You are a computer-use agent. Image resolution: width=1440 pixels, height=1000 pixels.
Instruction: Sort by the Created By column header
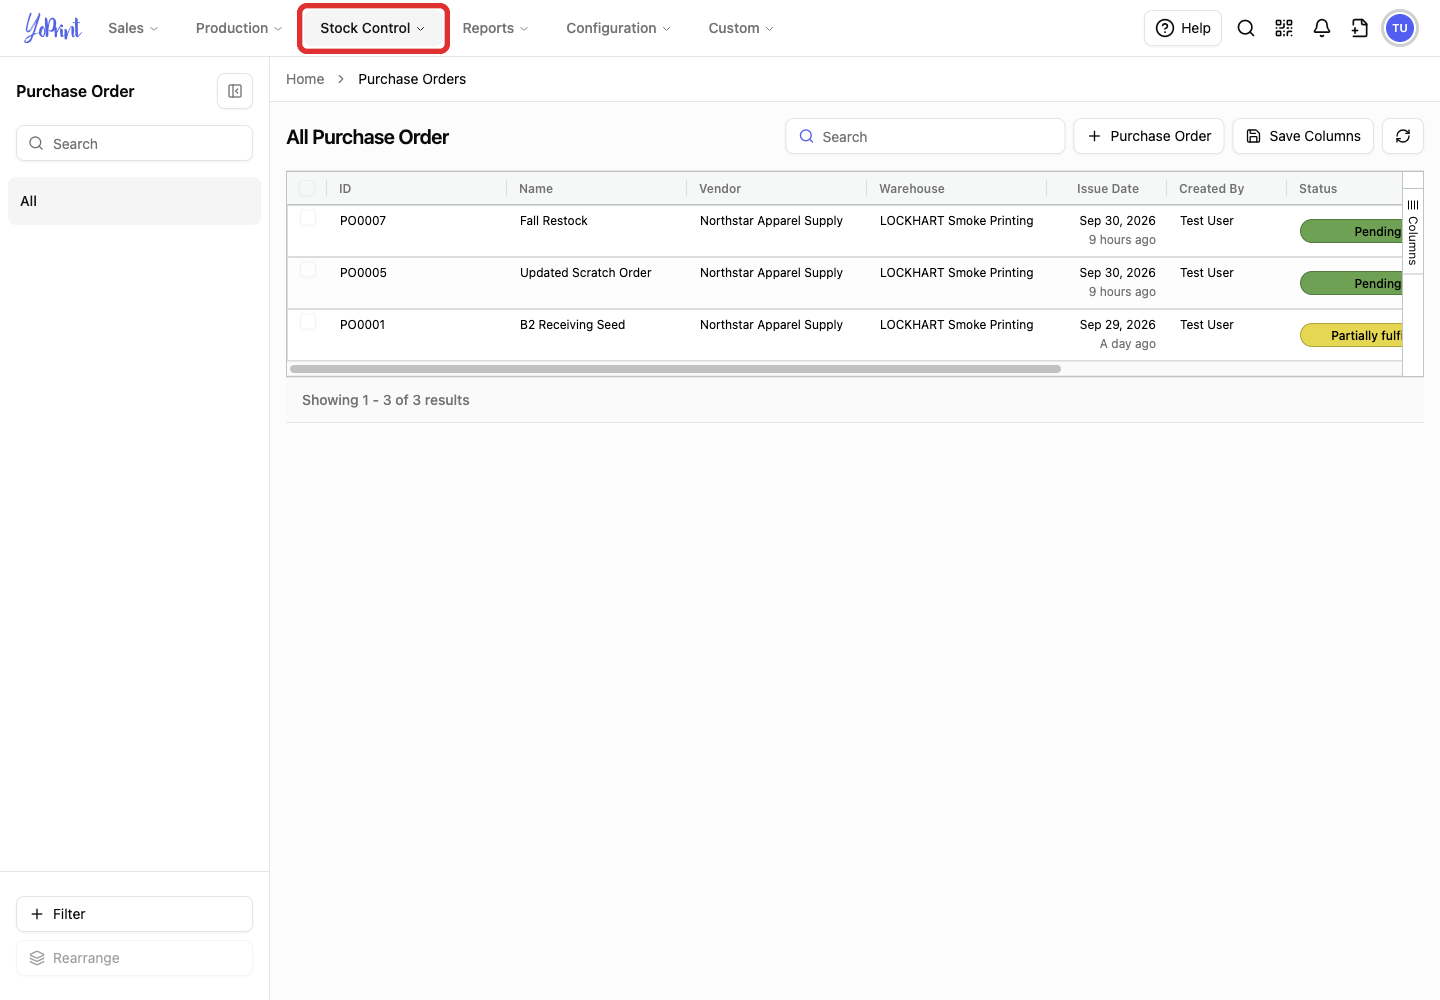pos(1211,188)
